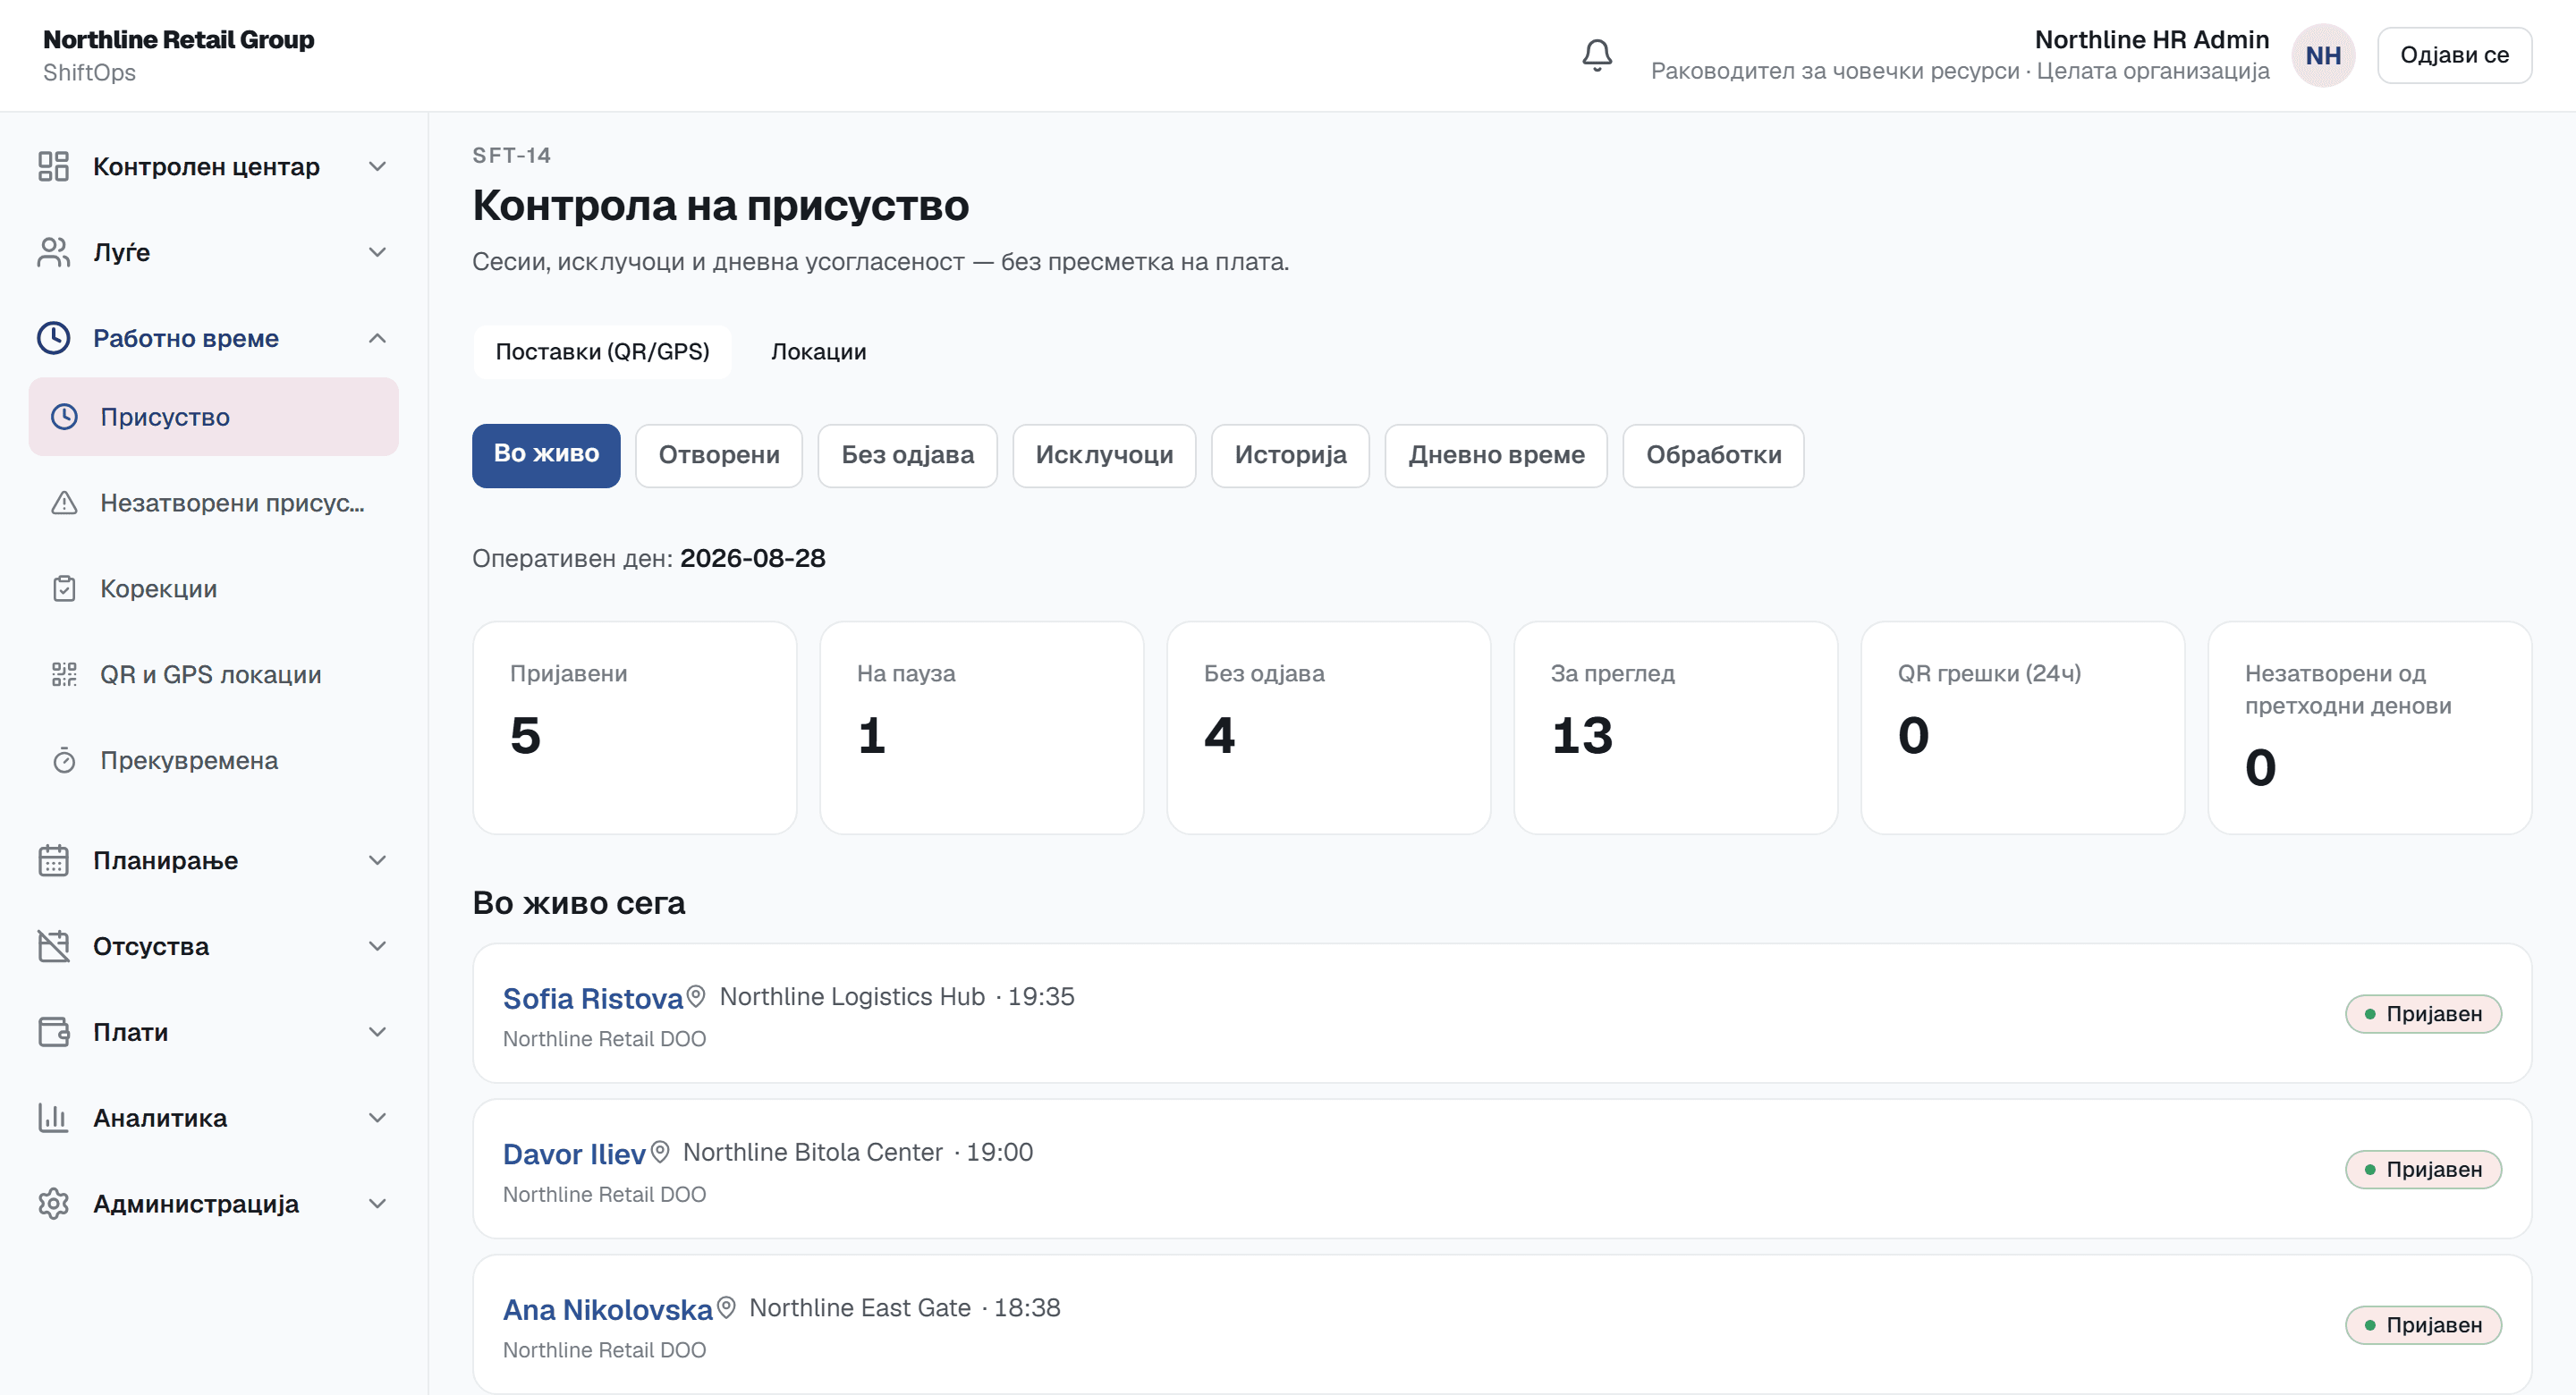Open the Исклучоци tab
Screen dimensions: 2576x1395
tap(1104, 455)
